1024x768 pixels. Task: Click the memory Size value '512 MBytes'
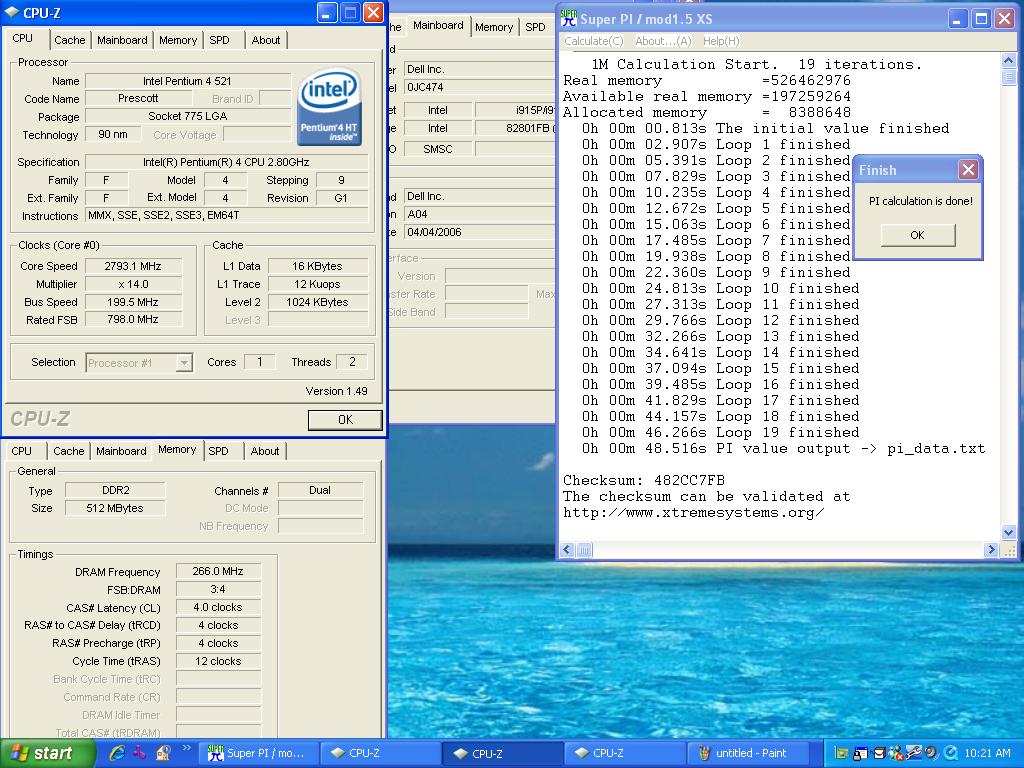tap(115, 508)
